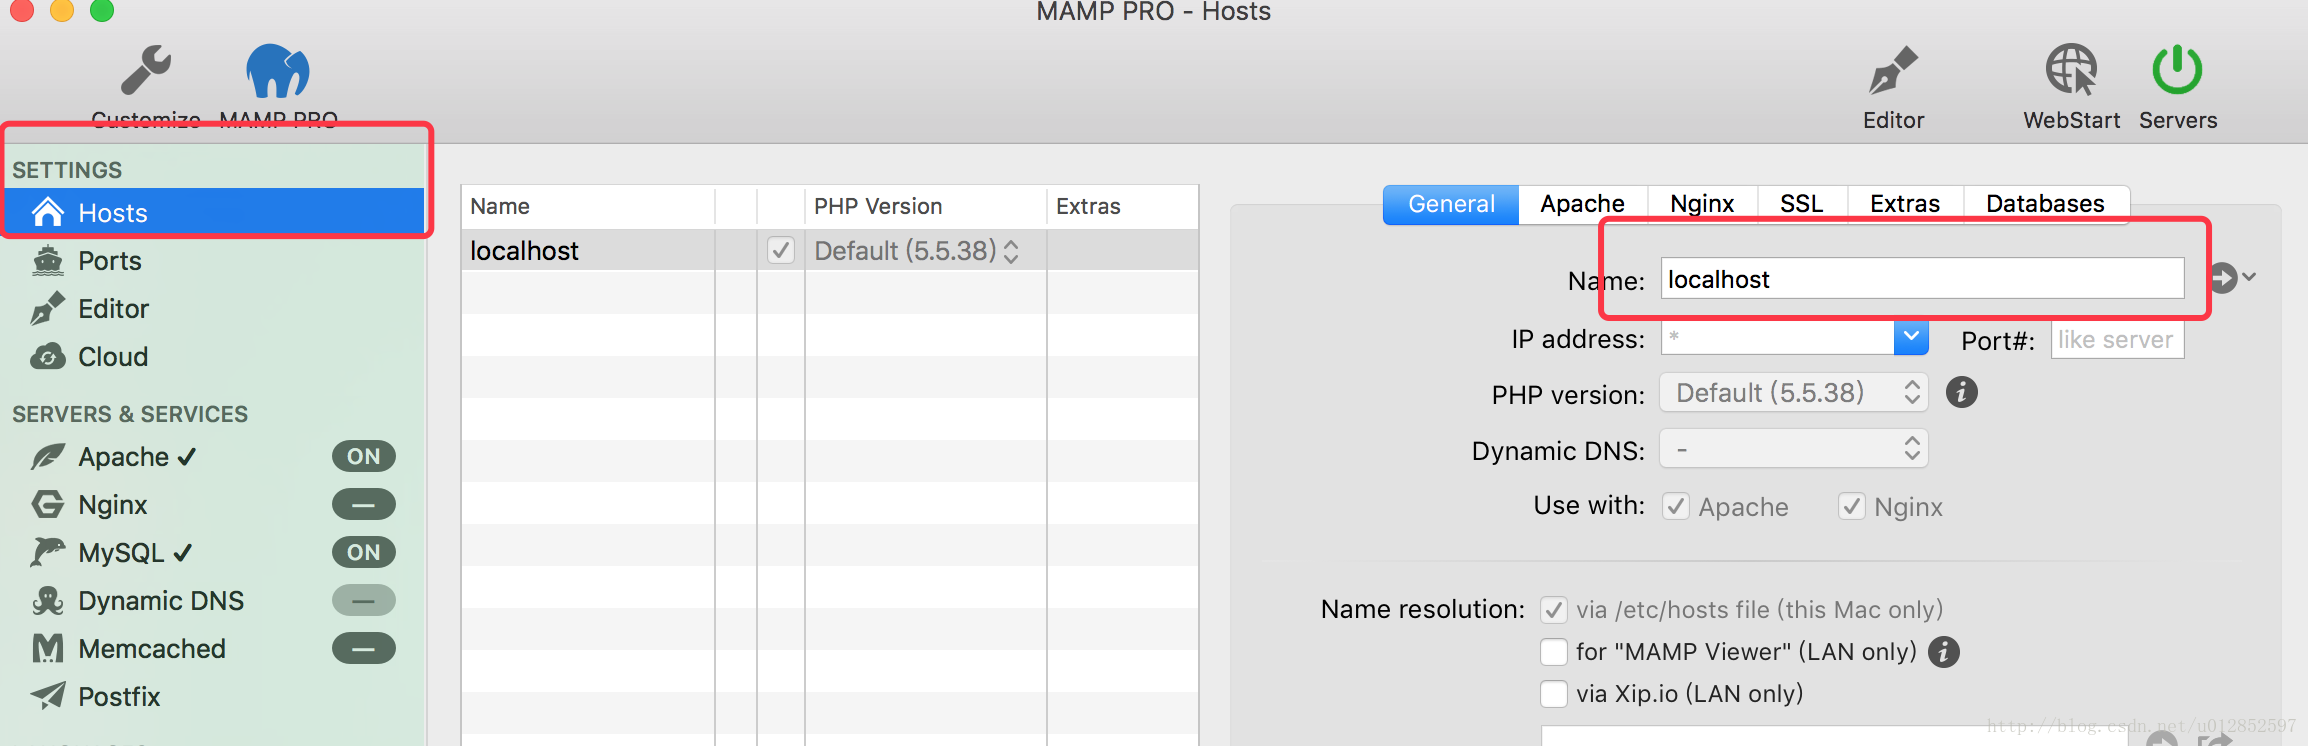Image resolution: width=2308 pixels, height=746 pixels.
Task: Open Dynamic DNS dropdown
Action: (1794, 448)
